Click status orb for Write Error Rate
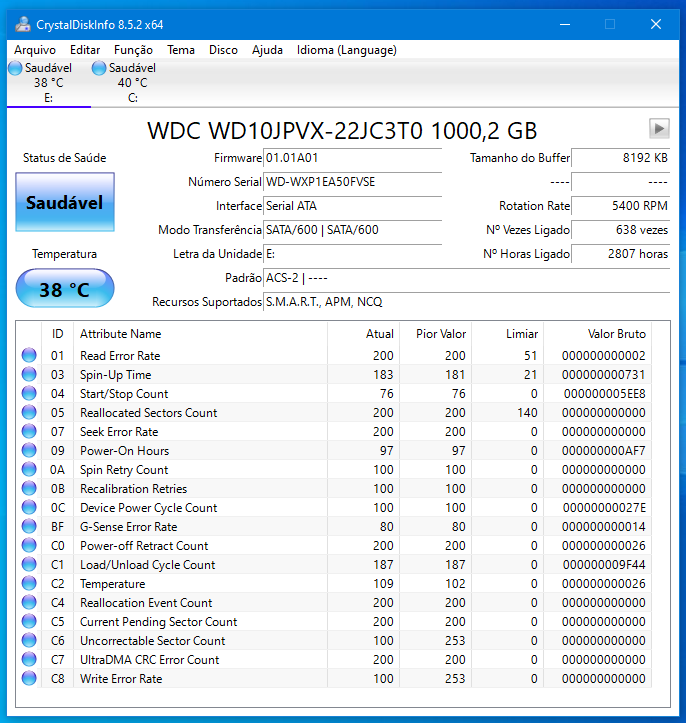 pyautogui.click(x=29, y=678)
